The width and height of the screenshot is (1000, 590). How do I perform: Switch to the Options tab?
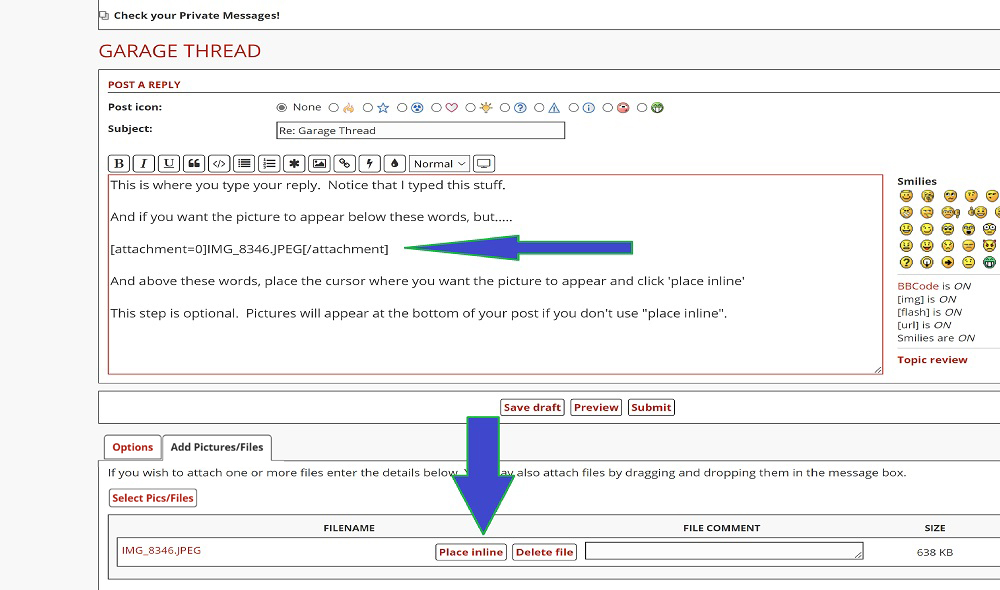tap(132, 447)
